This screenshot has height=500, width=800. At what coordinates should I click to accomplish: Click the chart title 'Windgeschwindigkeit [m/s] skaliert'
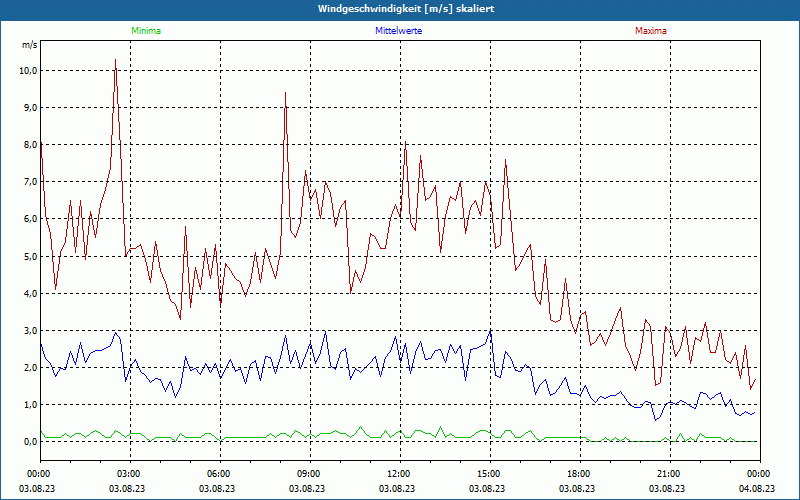tap(406, 9)
